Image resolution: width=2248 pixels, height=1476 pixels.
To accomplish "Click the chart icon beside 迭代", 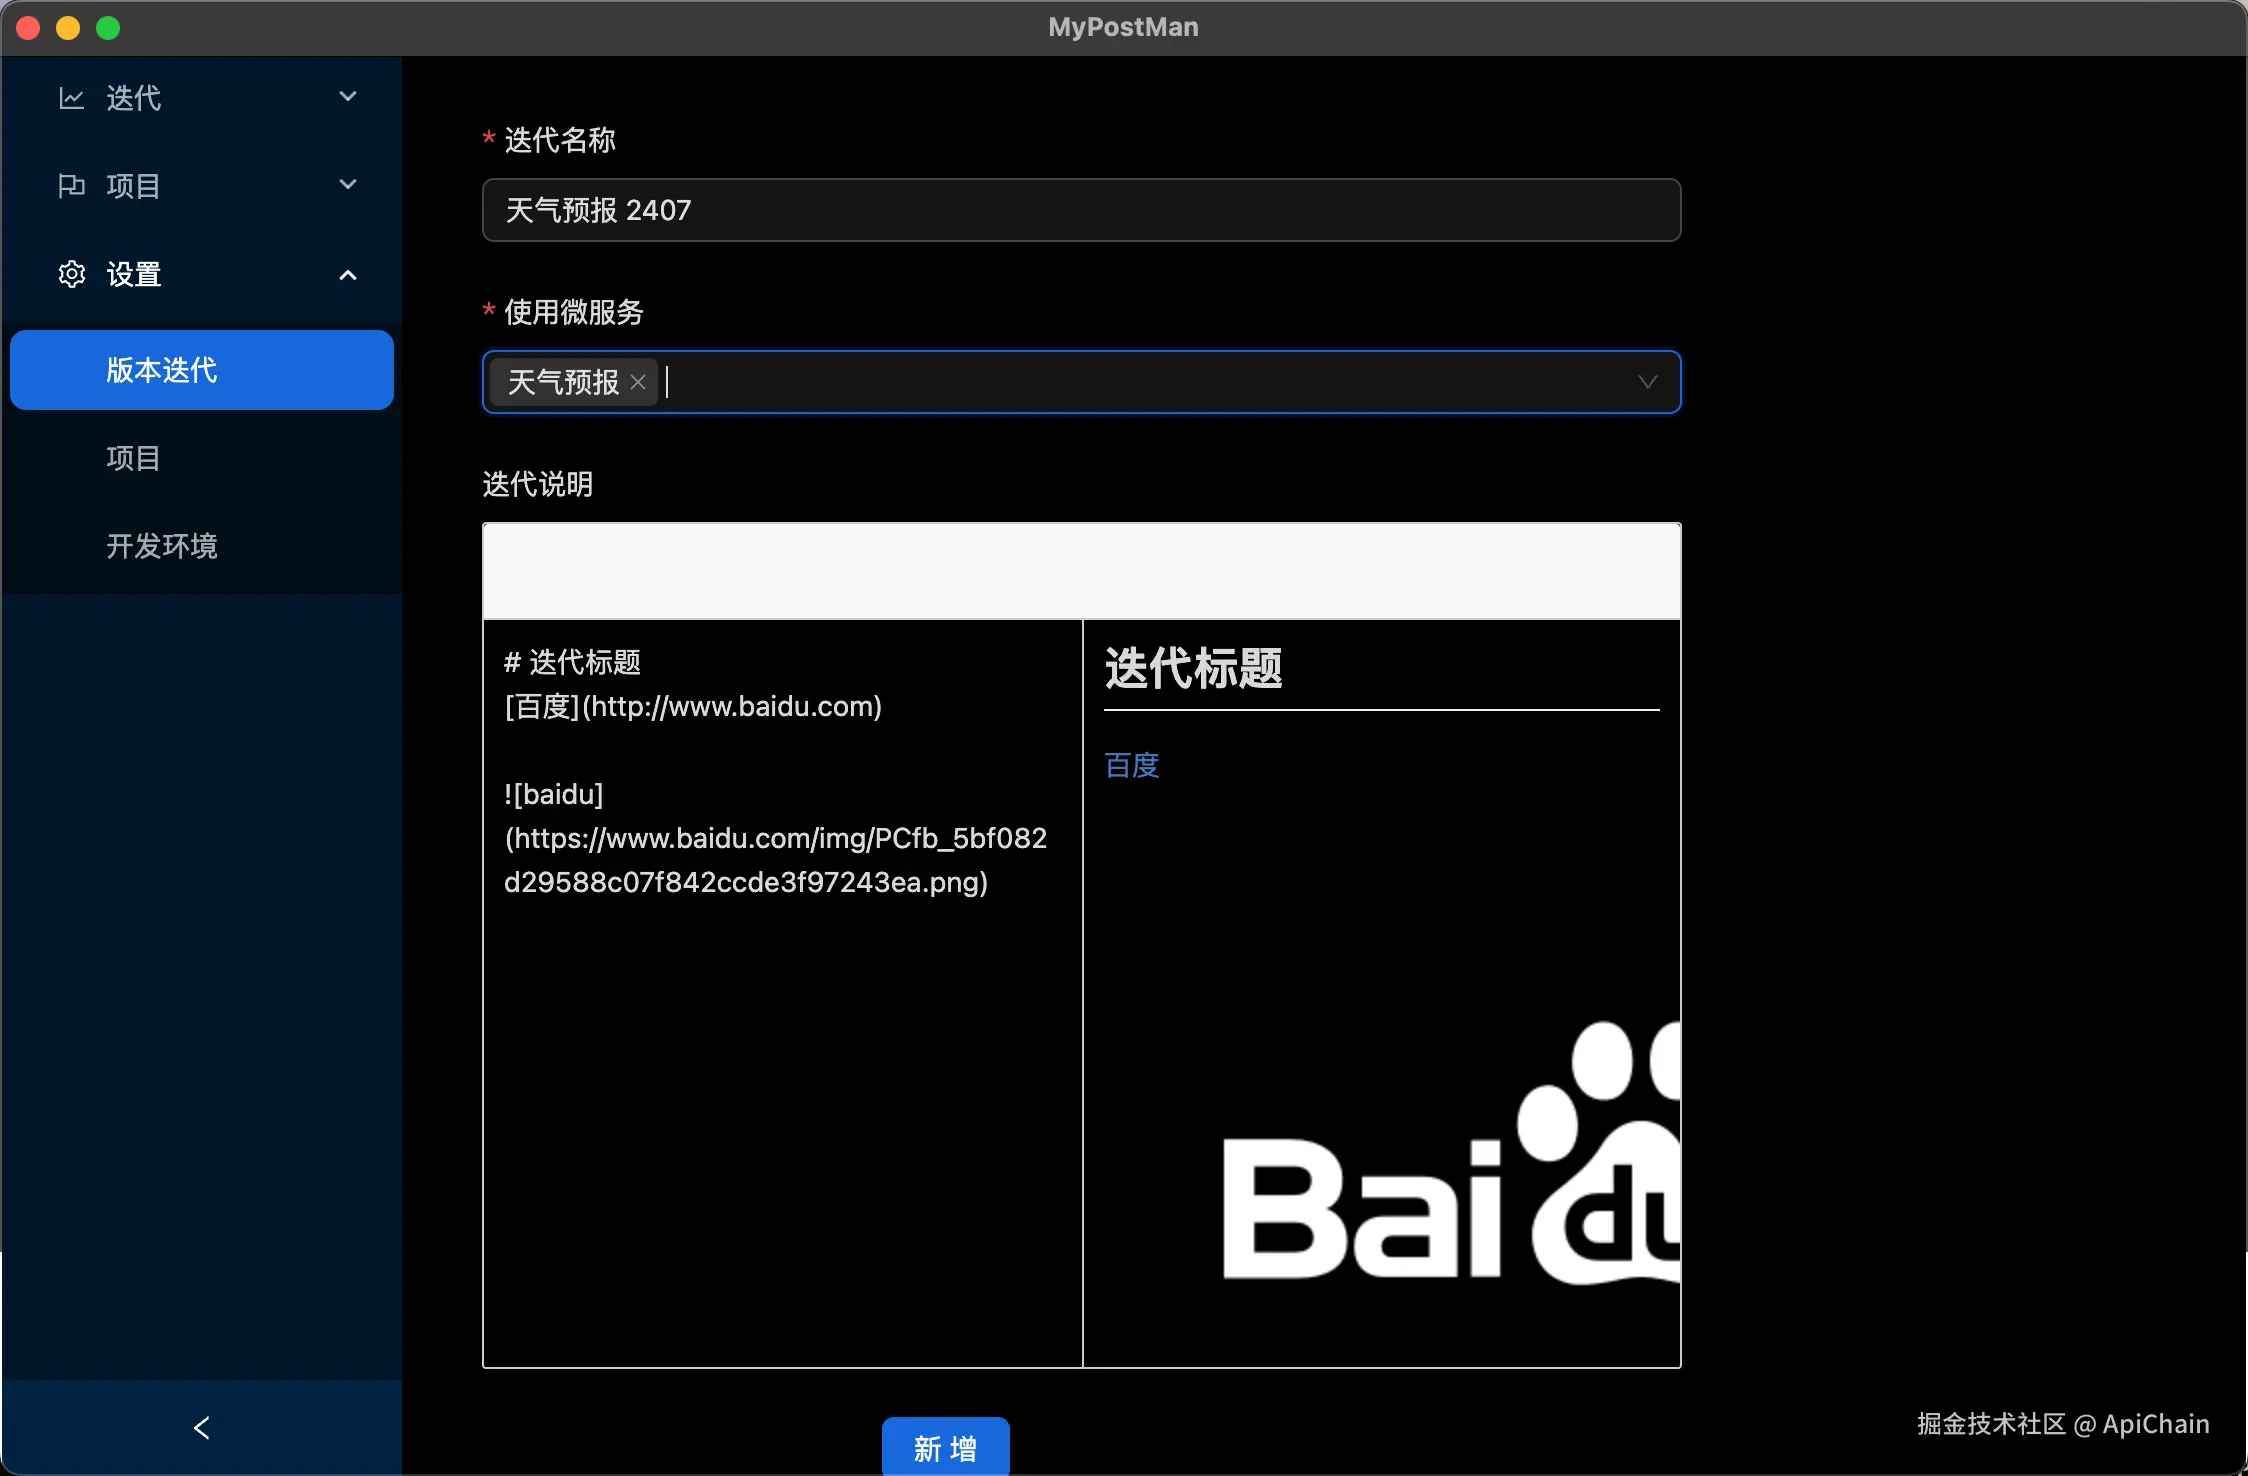I will pyautogui.click(x=71, y=98).
